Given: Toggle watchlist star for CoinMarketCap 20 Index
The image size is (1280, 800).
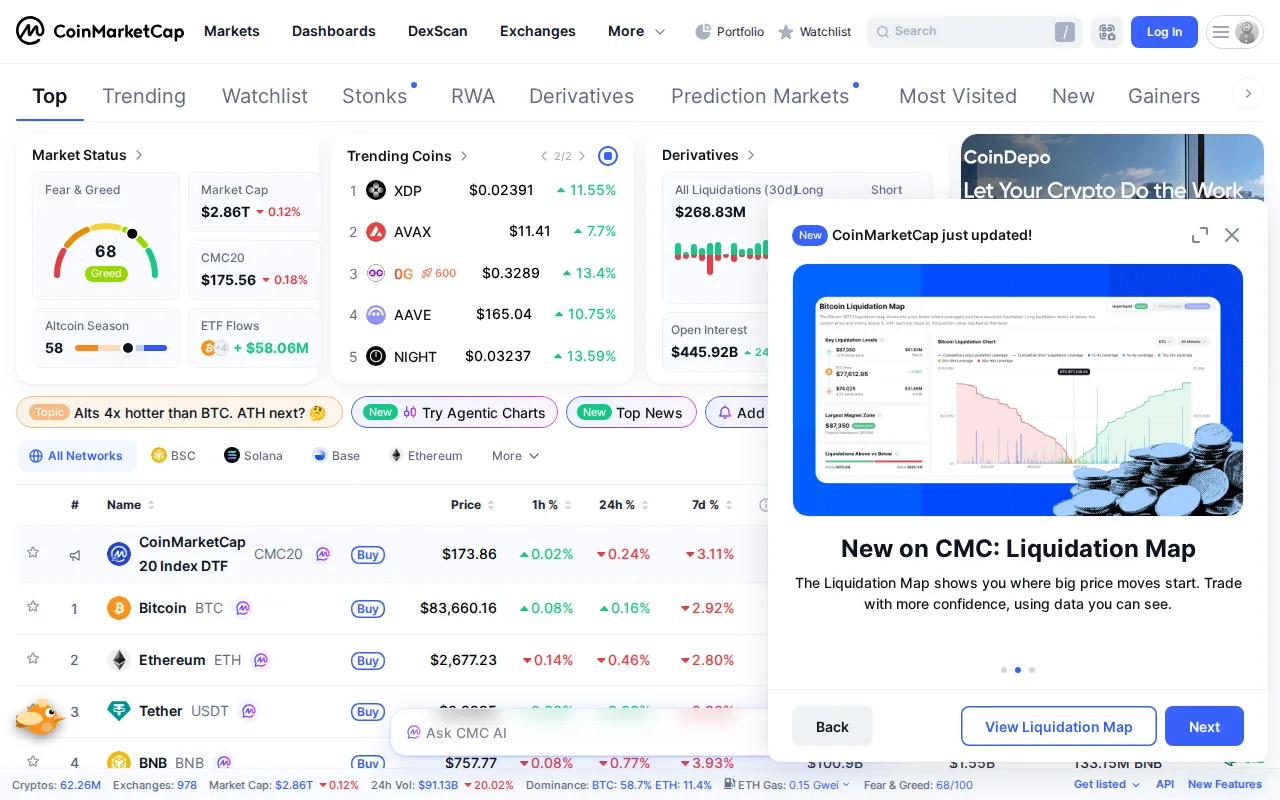Looking at the screenshot, I should (x=33, y=553).
